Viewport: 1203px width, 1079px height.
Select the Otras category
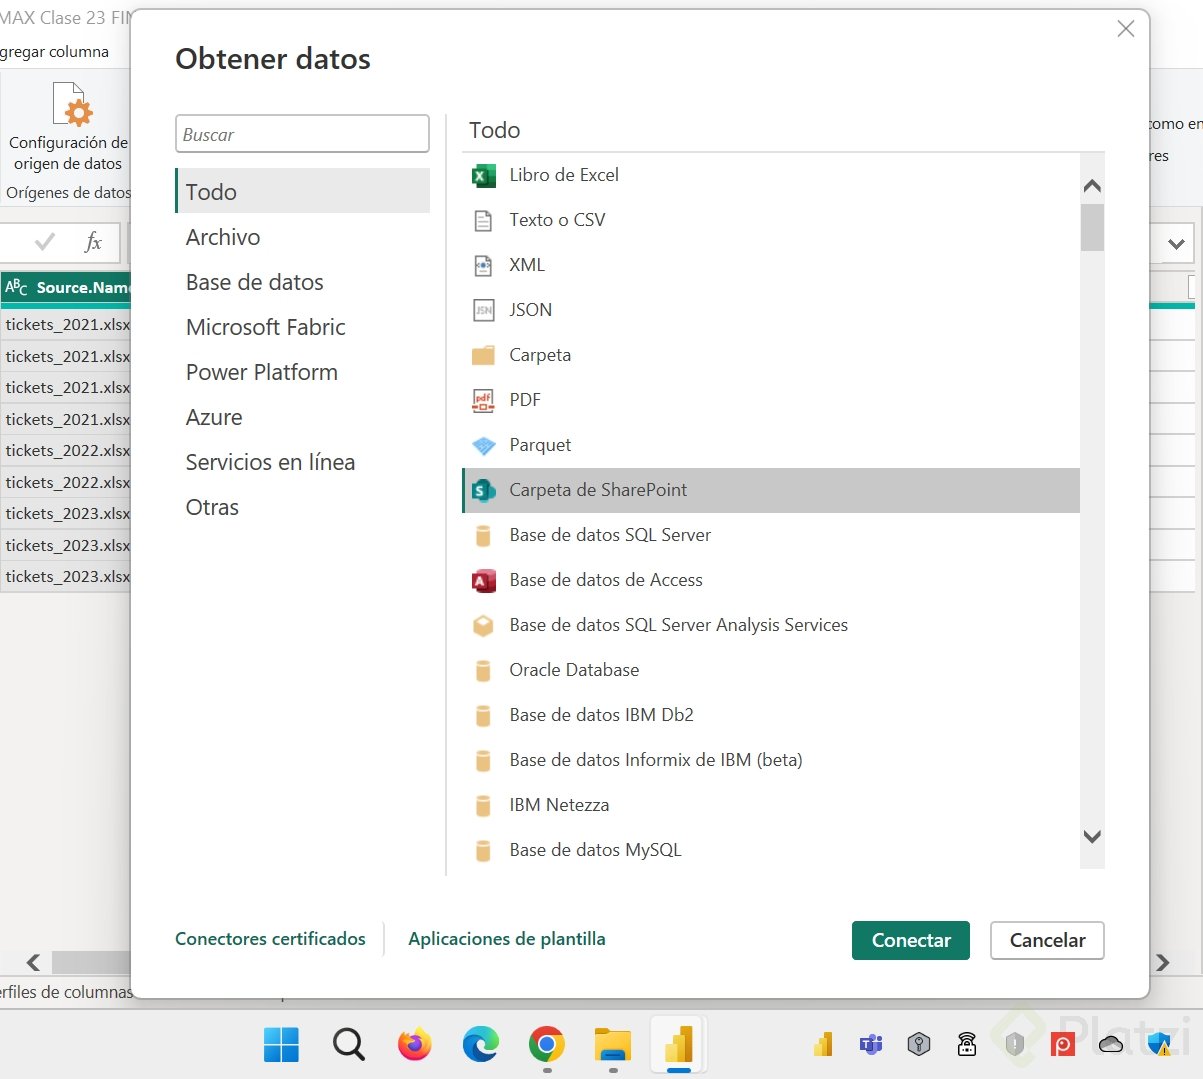click(303, 507)
